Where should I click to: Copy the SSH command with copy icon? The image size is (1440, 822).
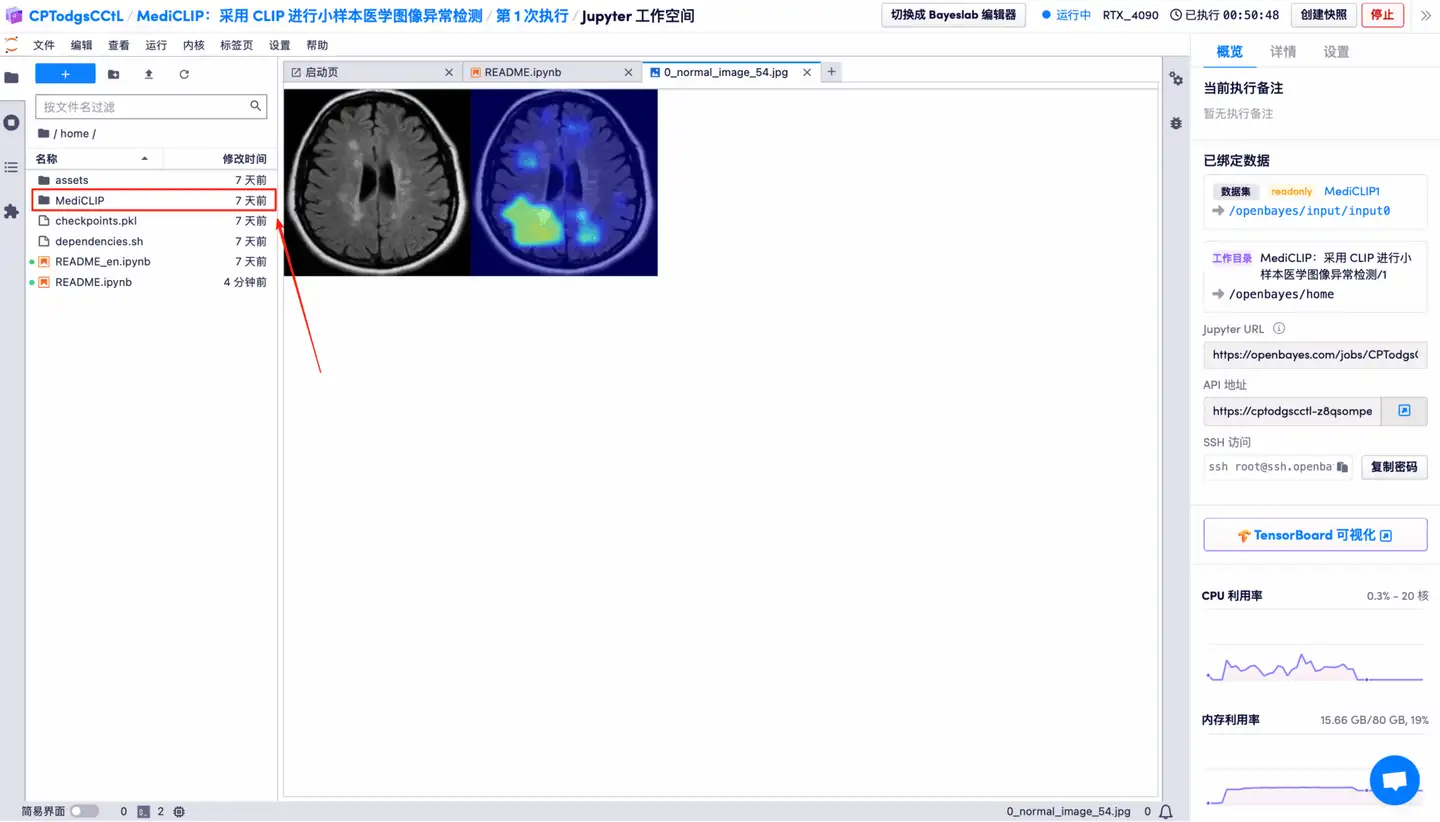click(x=1342, y=467)
